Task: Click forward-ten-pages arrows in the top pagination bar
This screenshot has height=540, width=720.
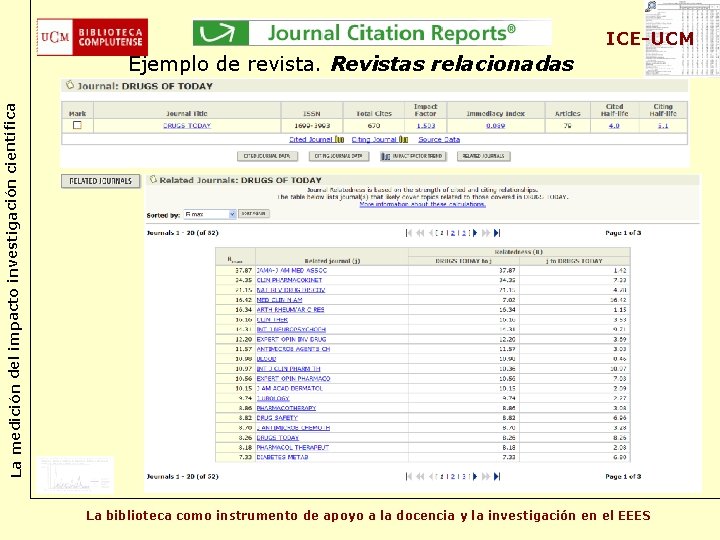Action: (x=486, y=233)
